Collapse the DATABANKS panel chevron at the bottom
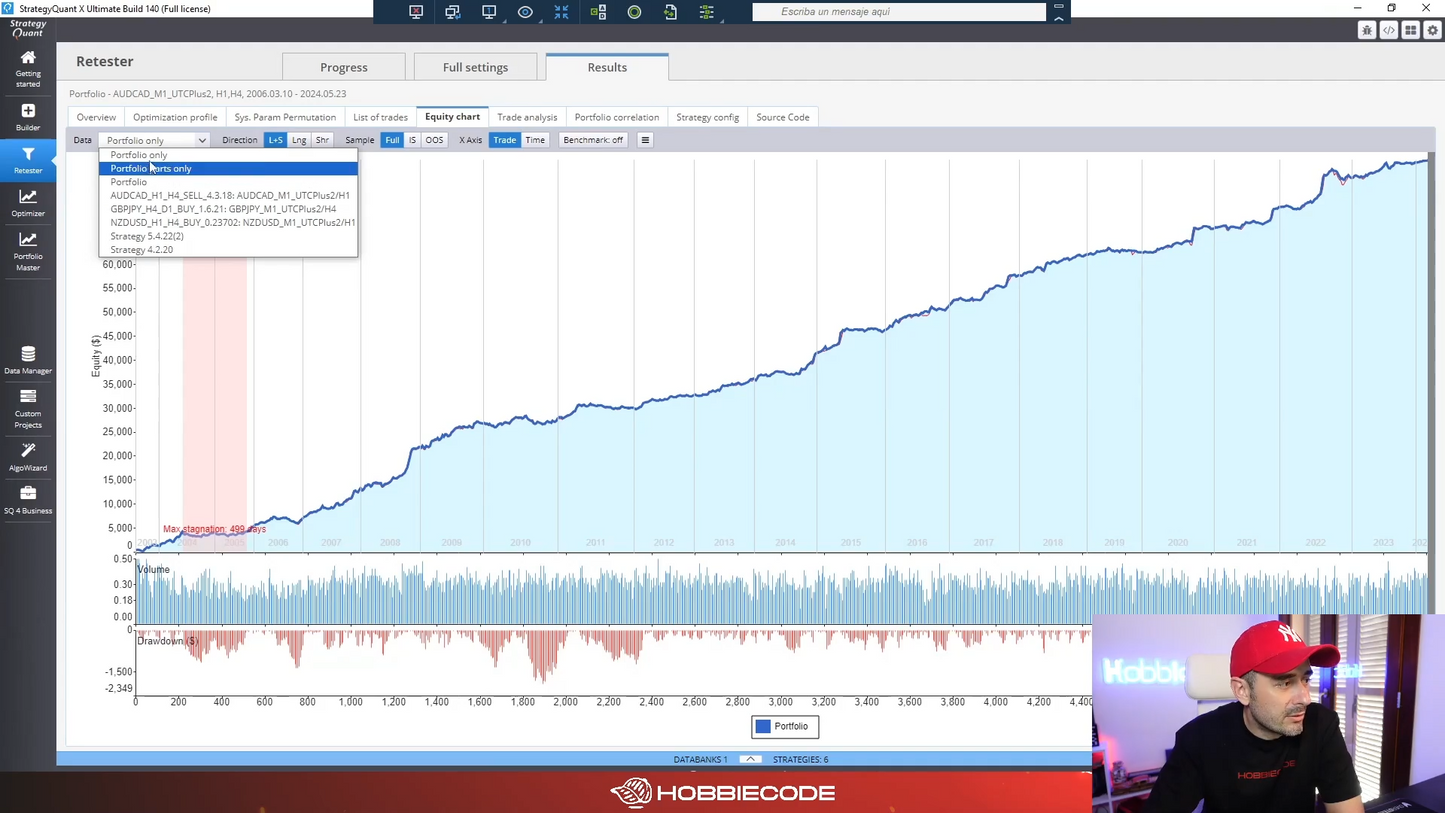This screenshot has height=813, width=1445. coord(749,759)
